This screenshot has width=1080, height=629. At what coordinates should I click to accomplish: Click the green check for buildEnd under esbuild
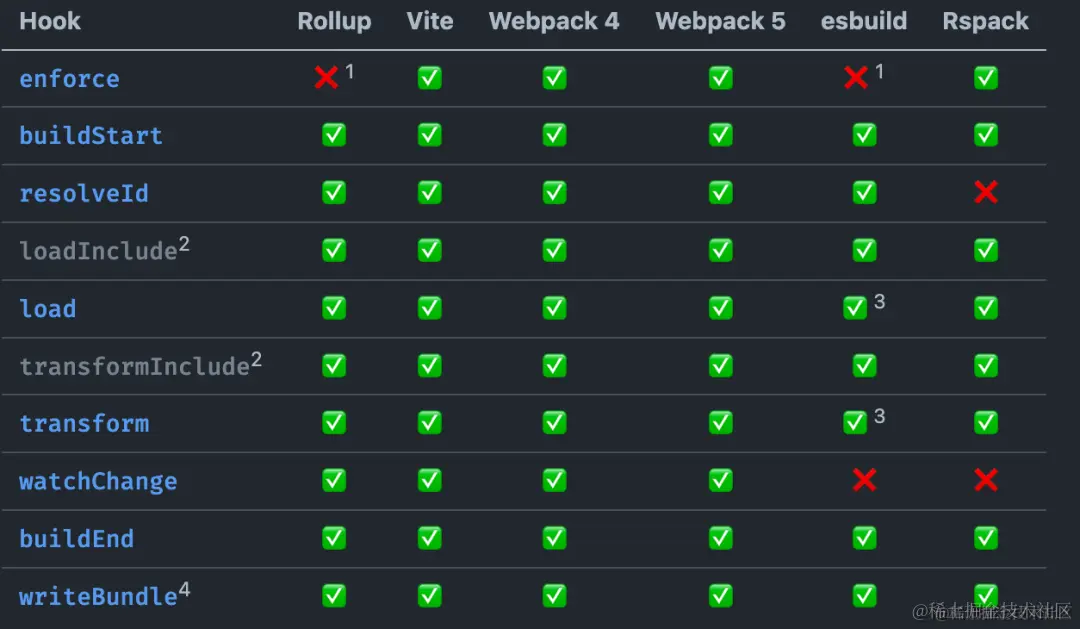point(864,537)
